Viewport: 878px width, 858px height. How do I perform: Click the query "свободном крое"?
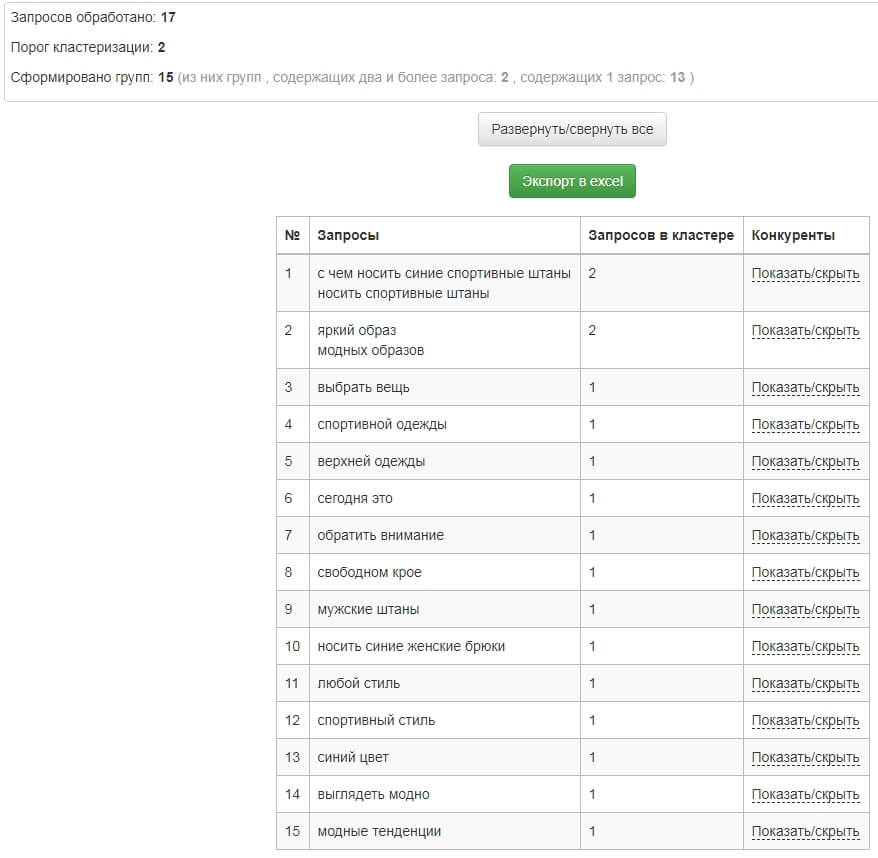pyautogui.click(x=369, y=572)
